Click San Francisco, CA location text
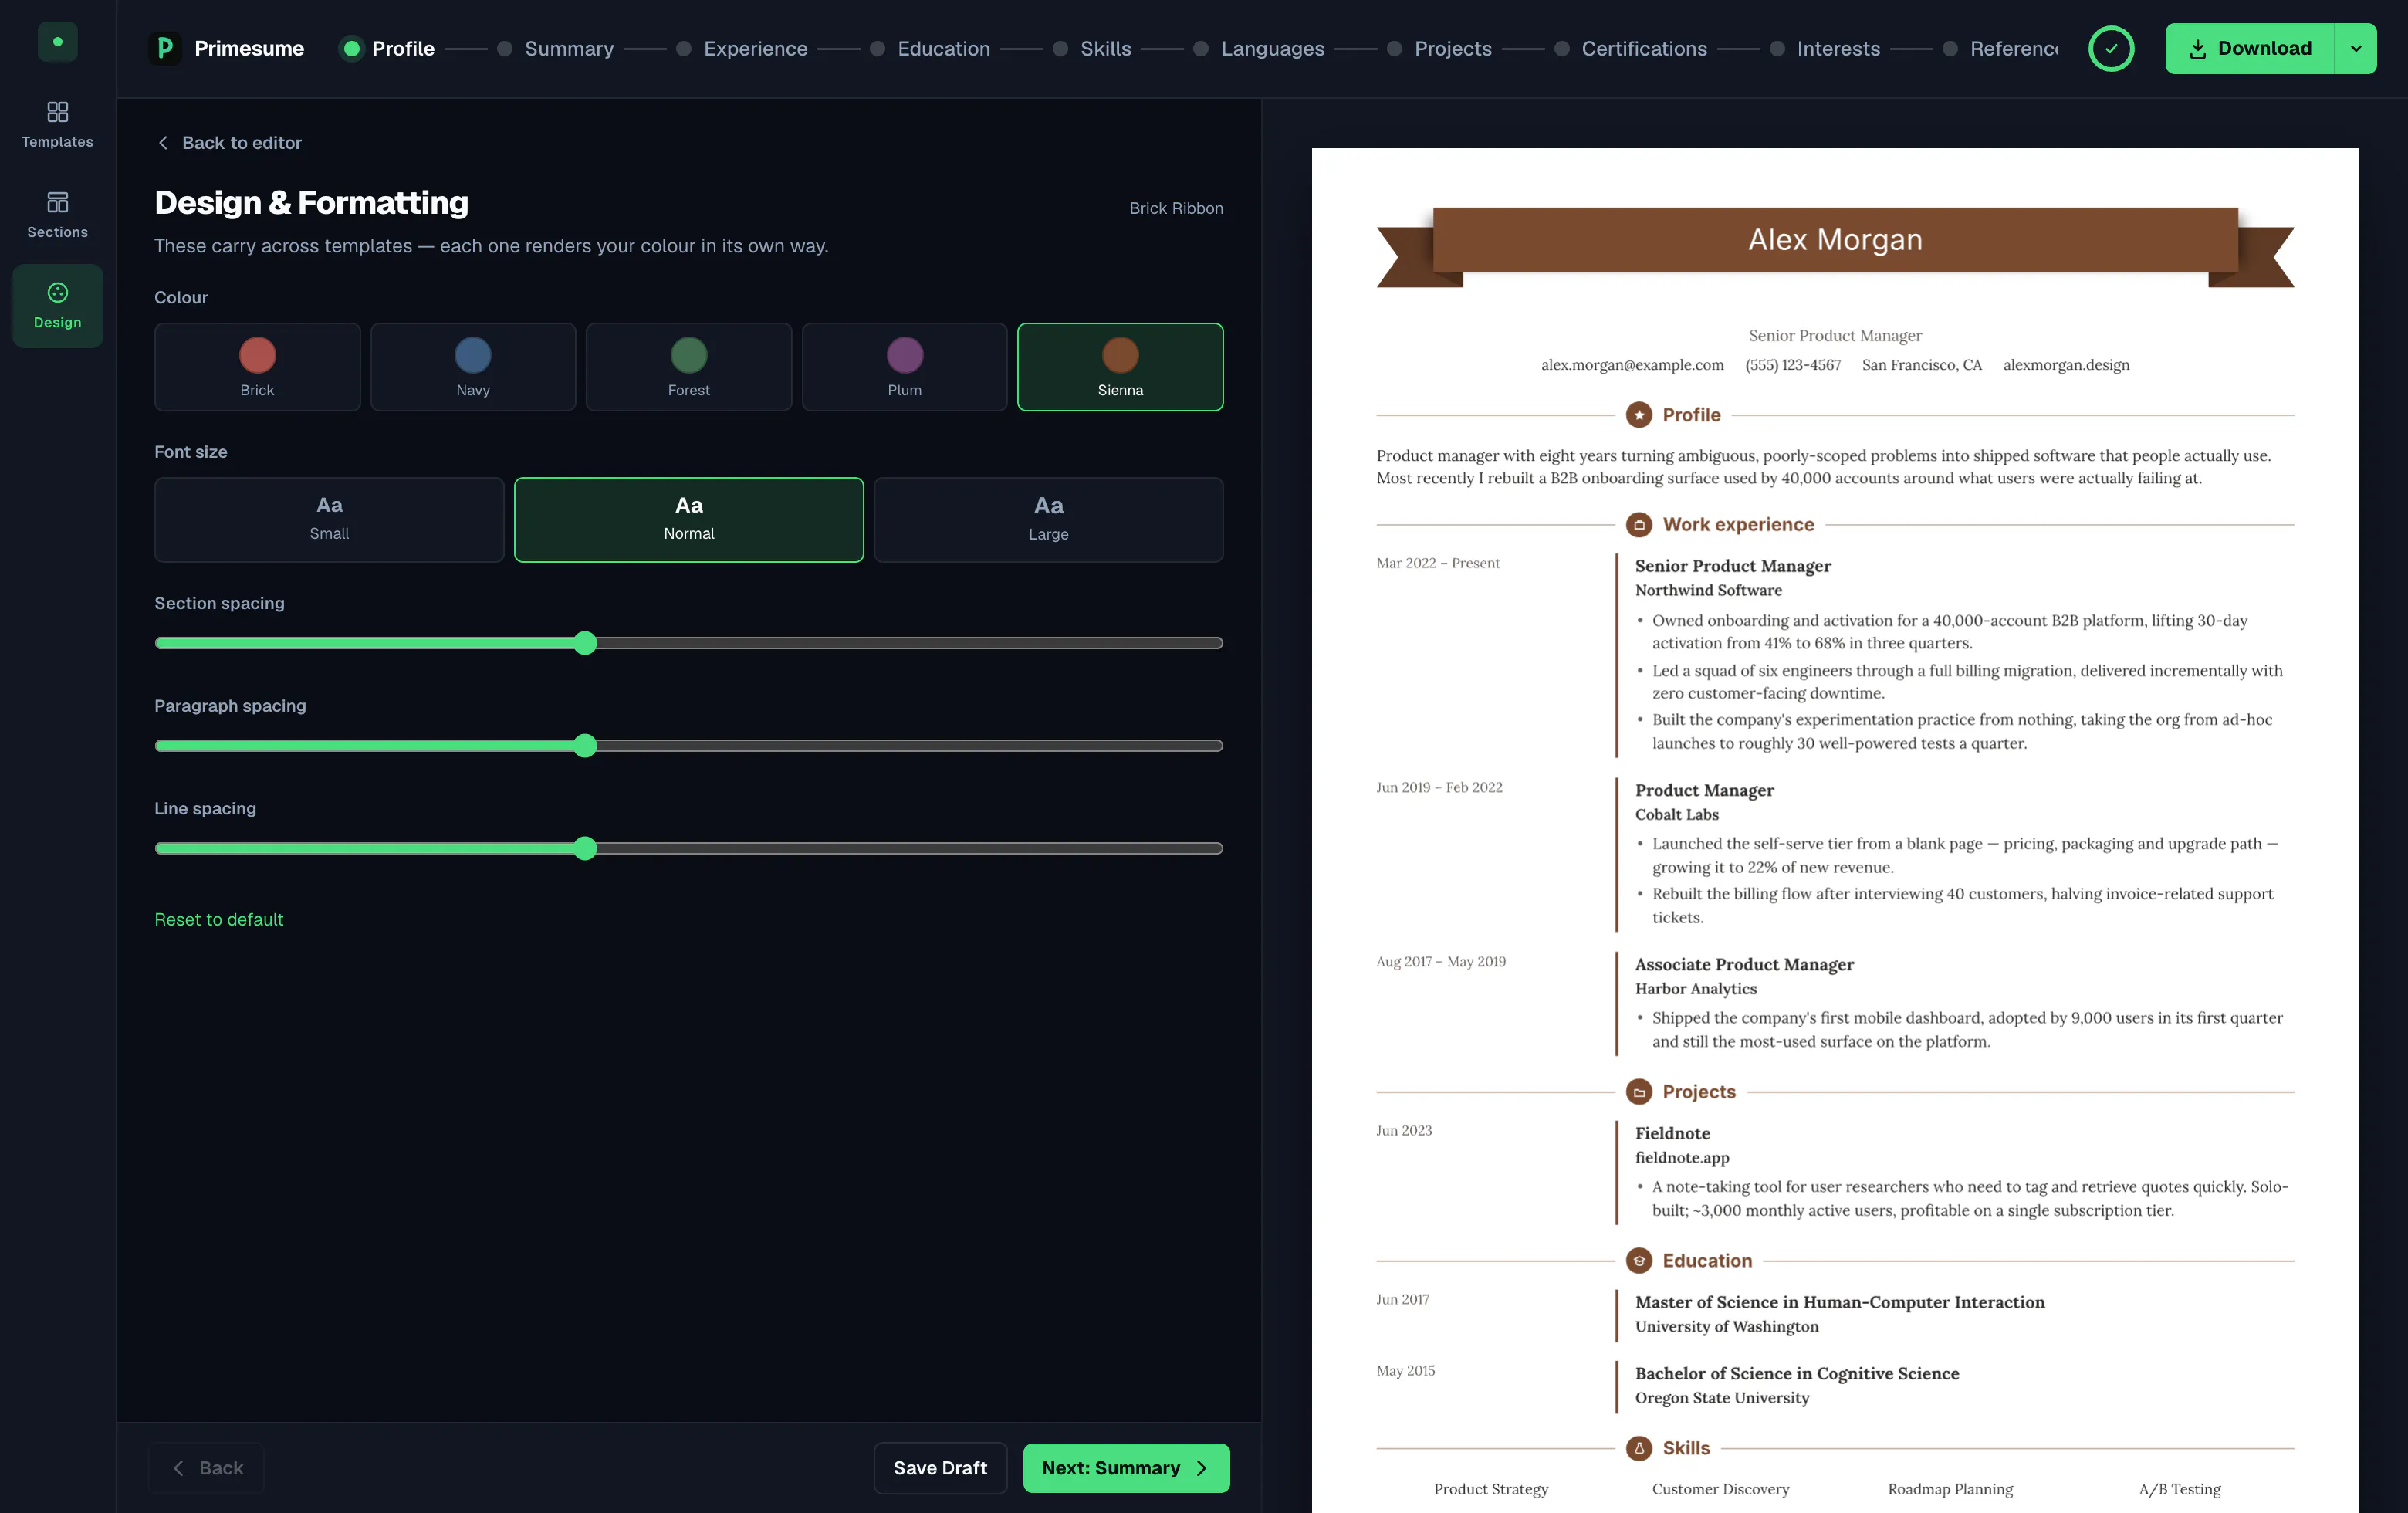 pos(1921,365)
